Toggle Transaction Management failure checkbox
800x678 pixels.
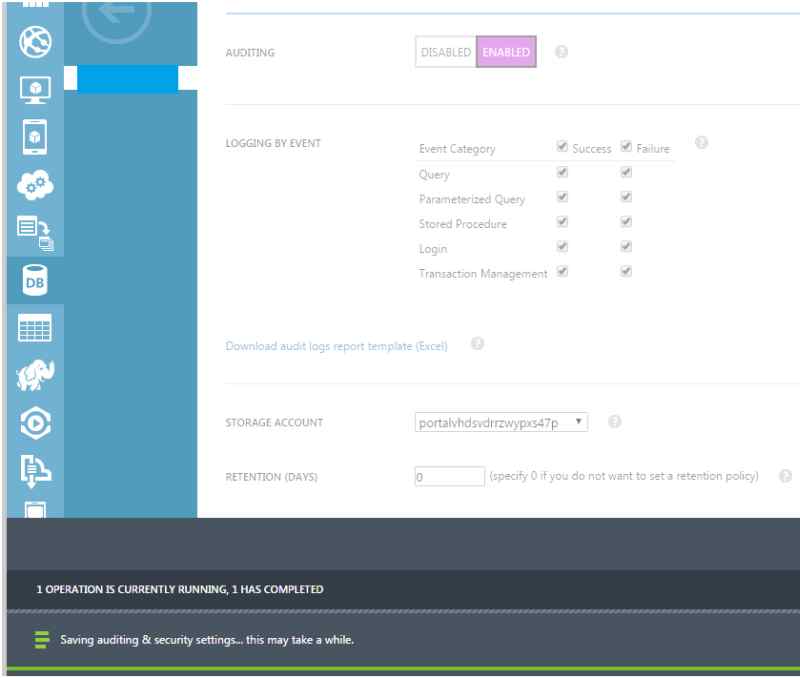(626, 271)
